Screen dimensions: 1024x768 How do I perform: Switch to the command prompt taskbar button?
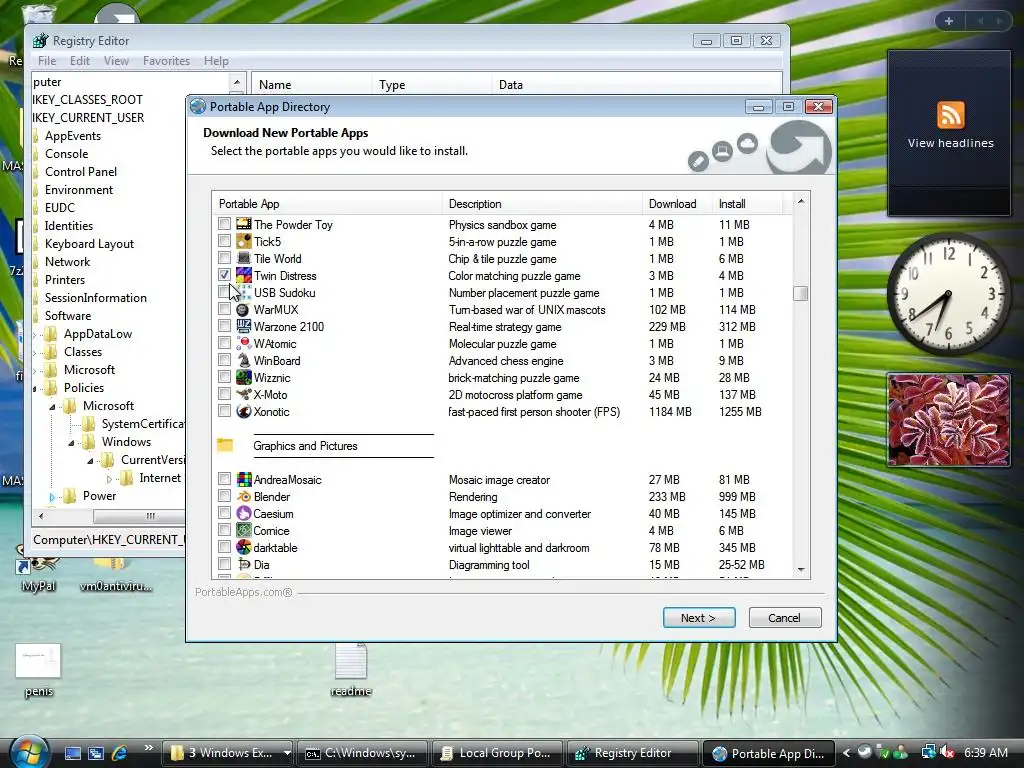tap(363, 753)
